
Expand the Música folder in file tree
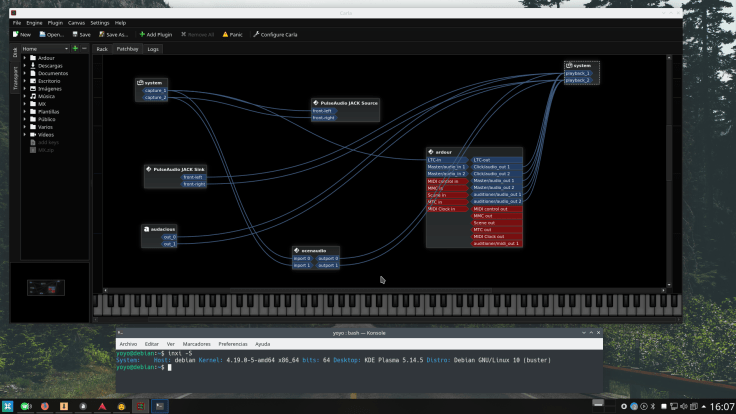pos(25,96)
